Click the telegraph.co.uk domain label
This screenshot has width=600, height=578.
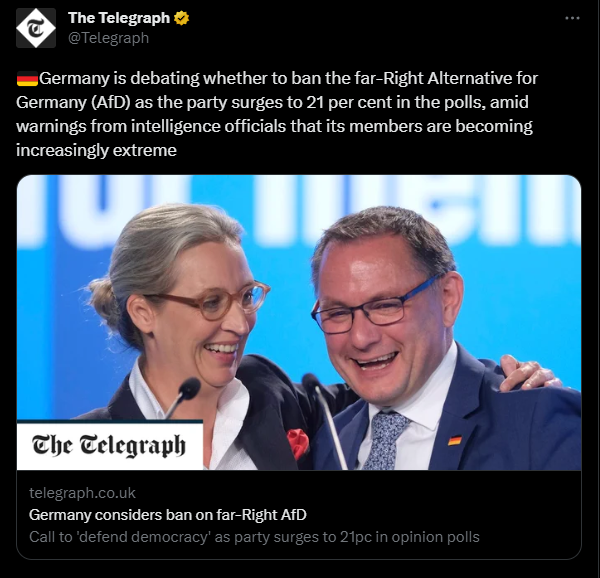pyautogui.click(x=82, y=493)
